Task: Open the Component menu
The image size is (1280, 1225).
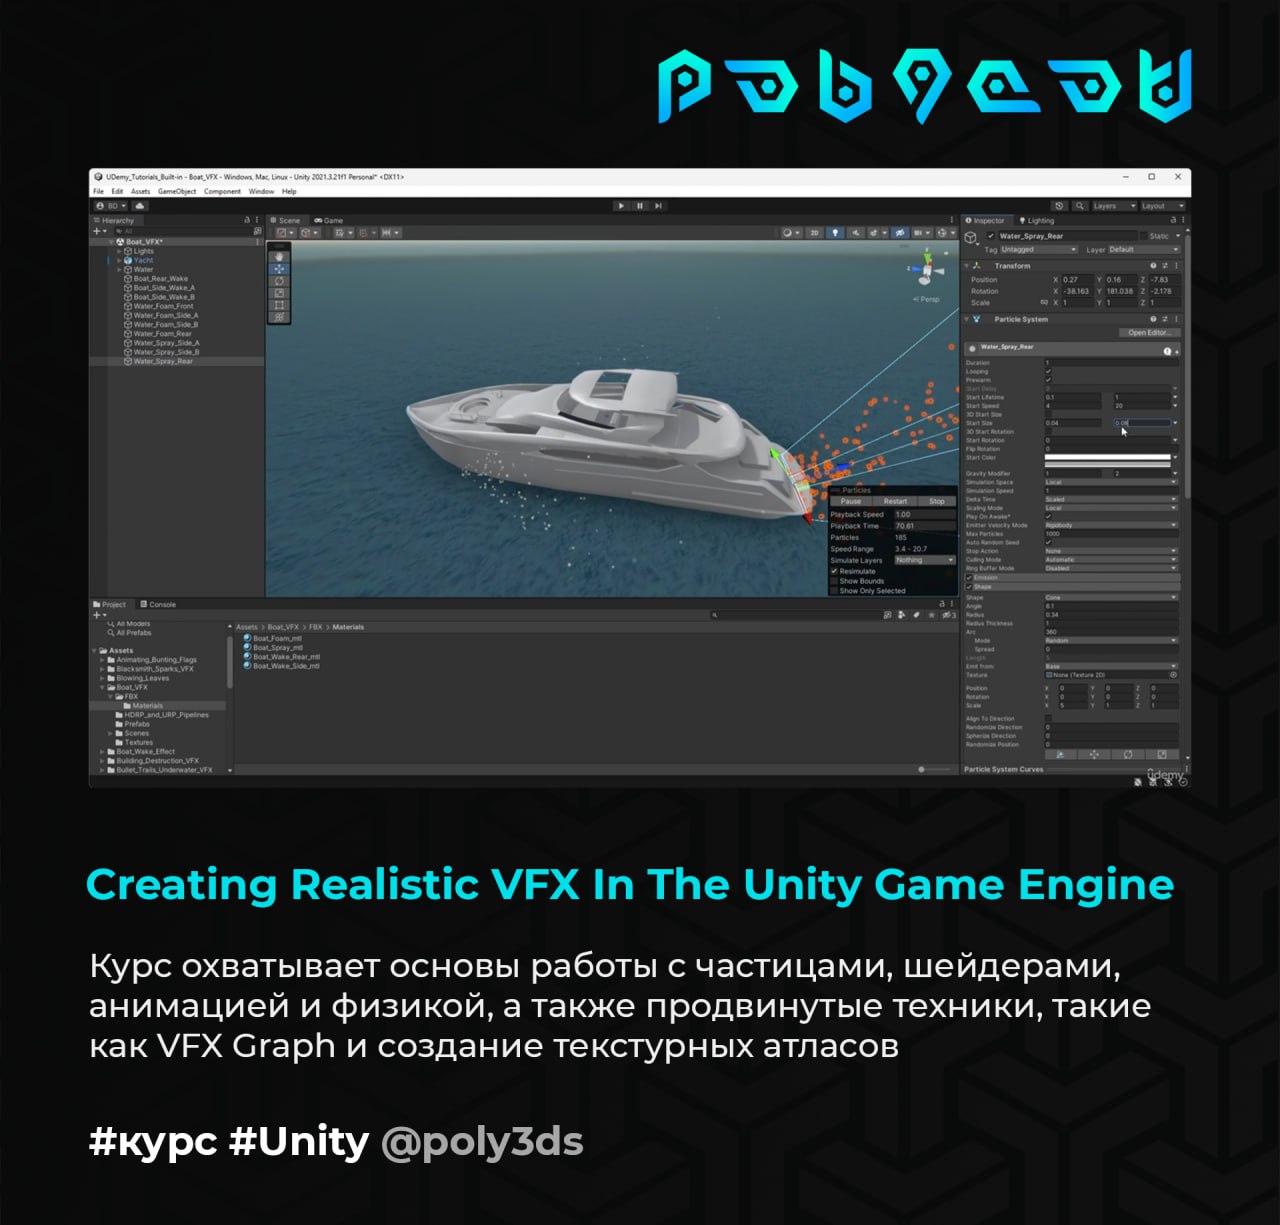Action: point(222,191)
